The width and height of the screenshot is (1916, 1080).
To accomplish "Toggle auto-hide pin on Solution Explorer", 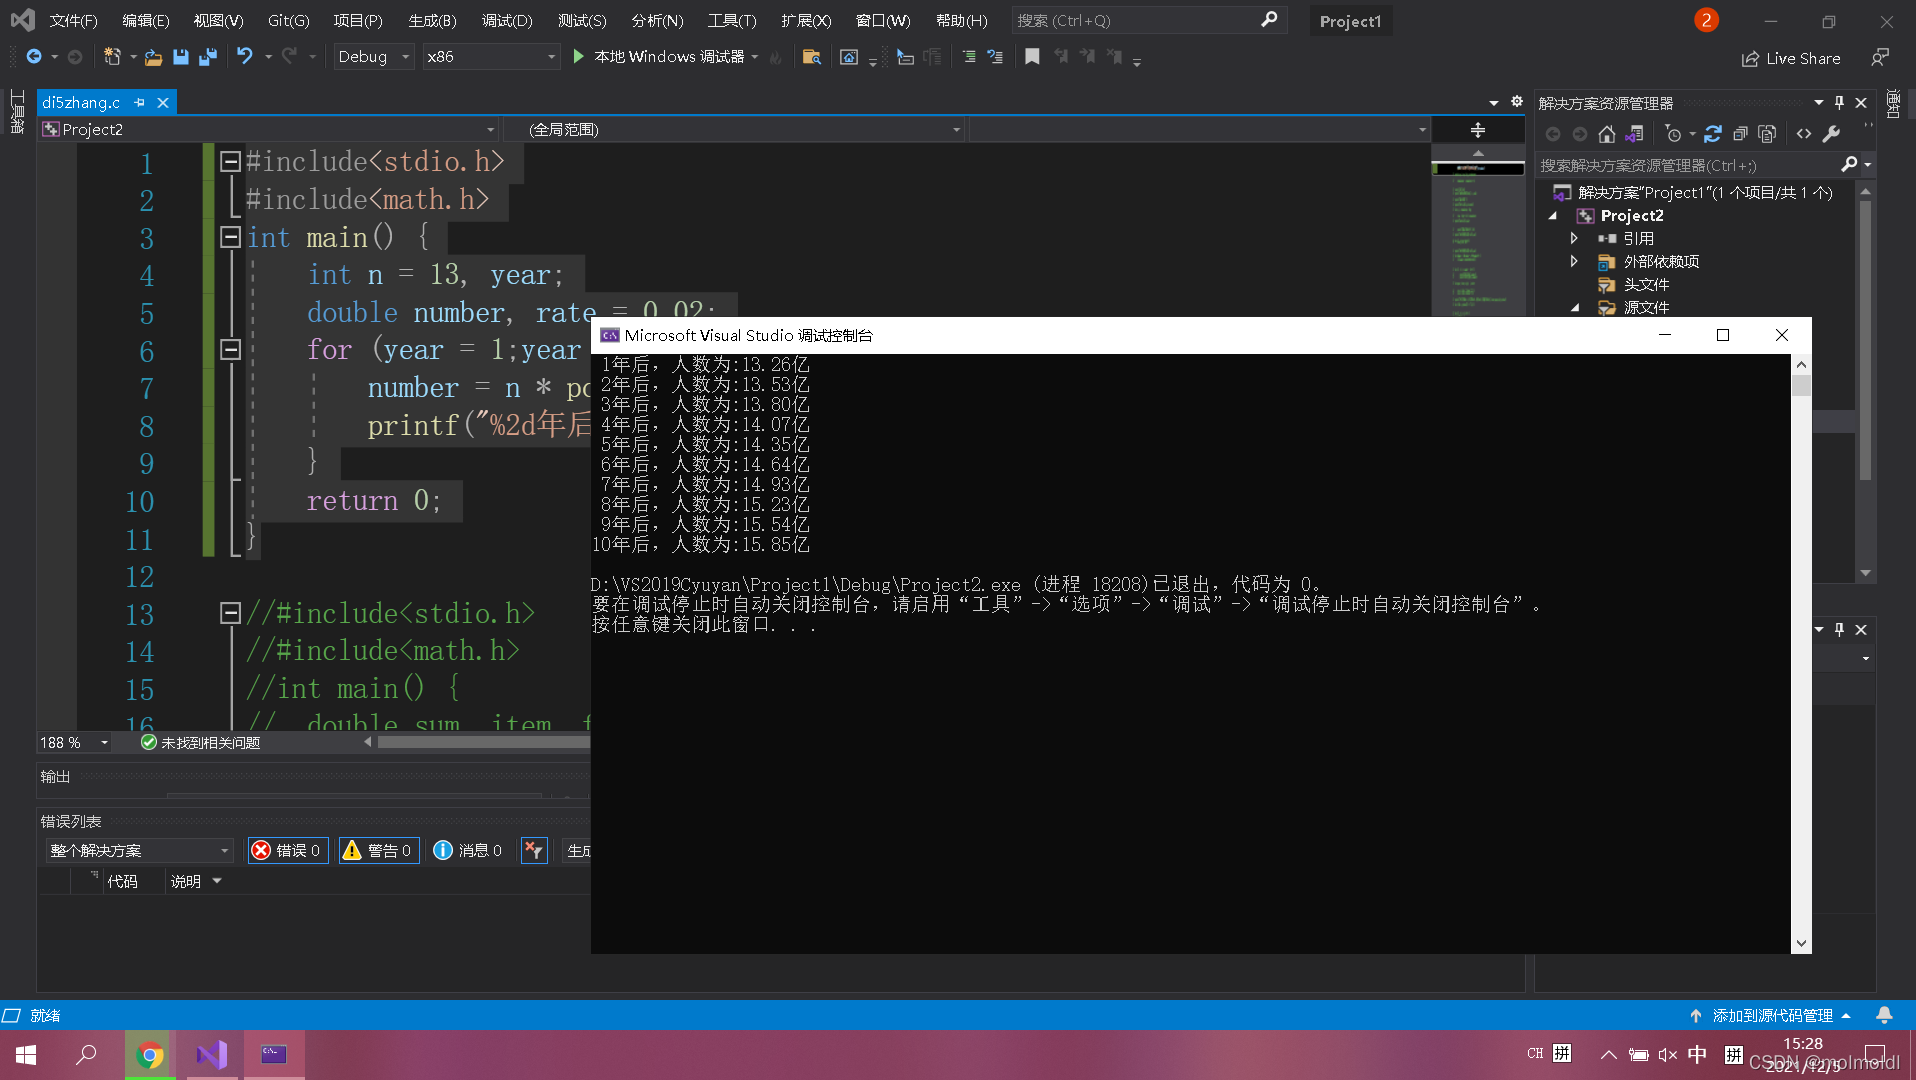I will click(x=1839, y=102).
